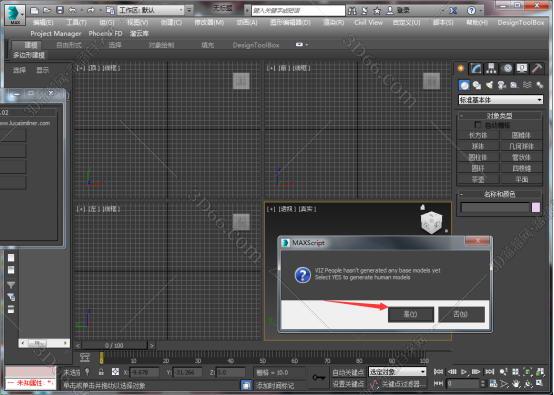Click the star favorites icon

[377, 11]
